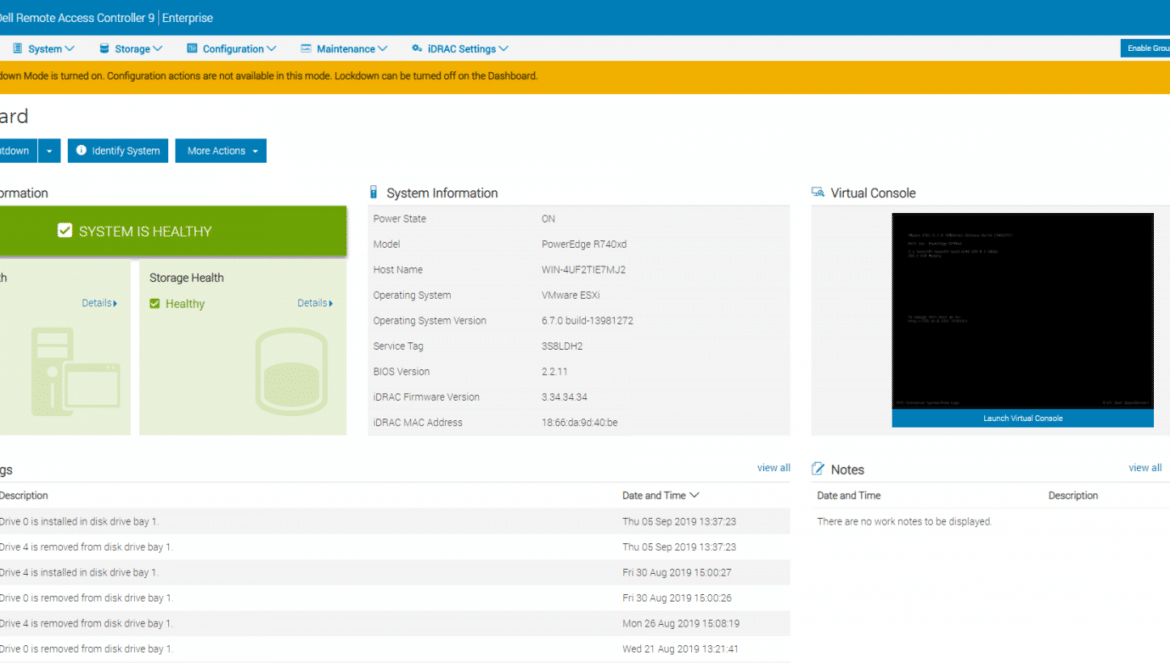
Task: Click the SYSTEM IS HEALTHY banner
Action: tap(173, 231)
